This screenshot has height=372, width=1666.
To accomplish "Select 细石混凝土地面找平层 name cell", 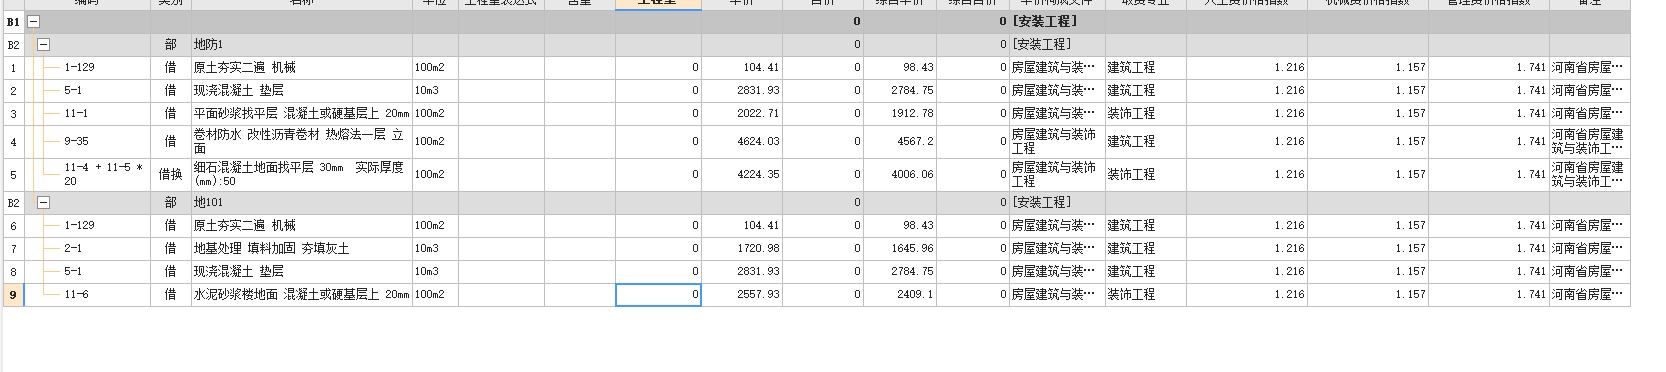I will [x=301, y=175].
